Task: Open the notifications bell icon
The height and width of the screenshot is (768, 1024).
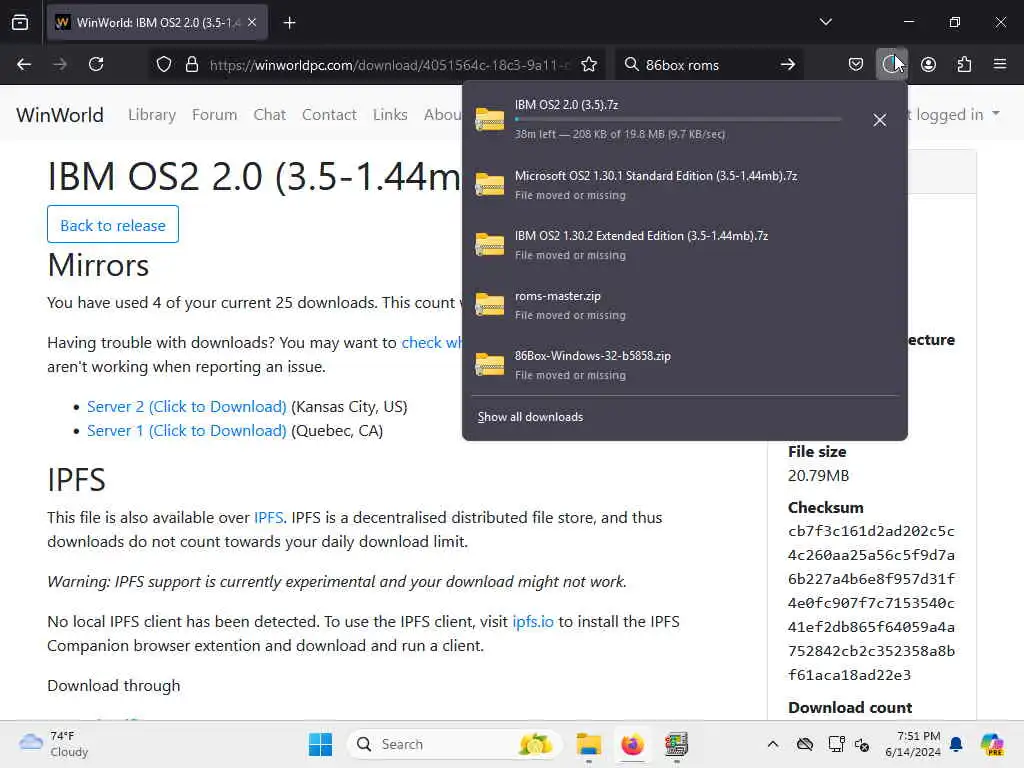Action: 956,744
